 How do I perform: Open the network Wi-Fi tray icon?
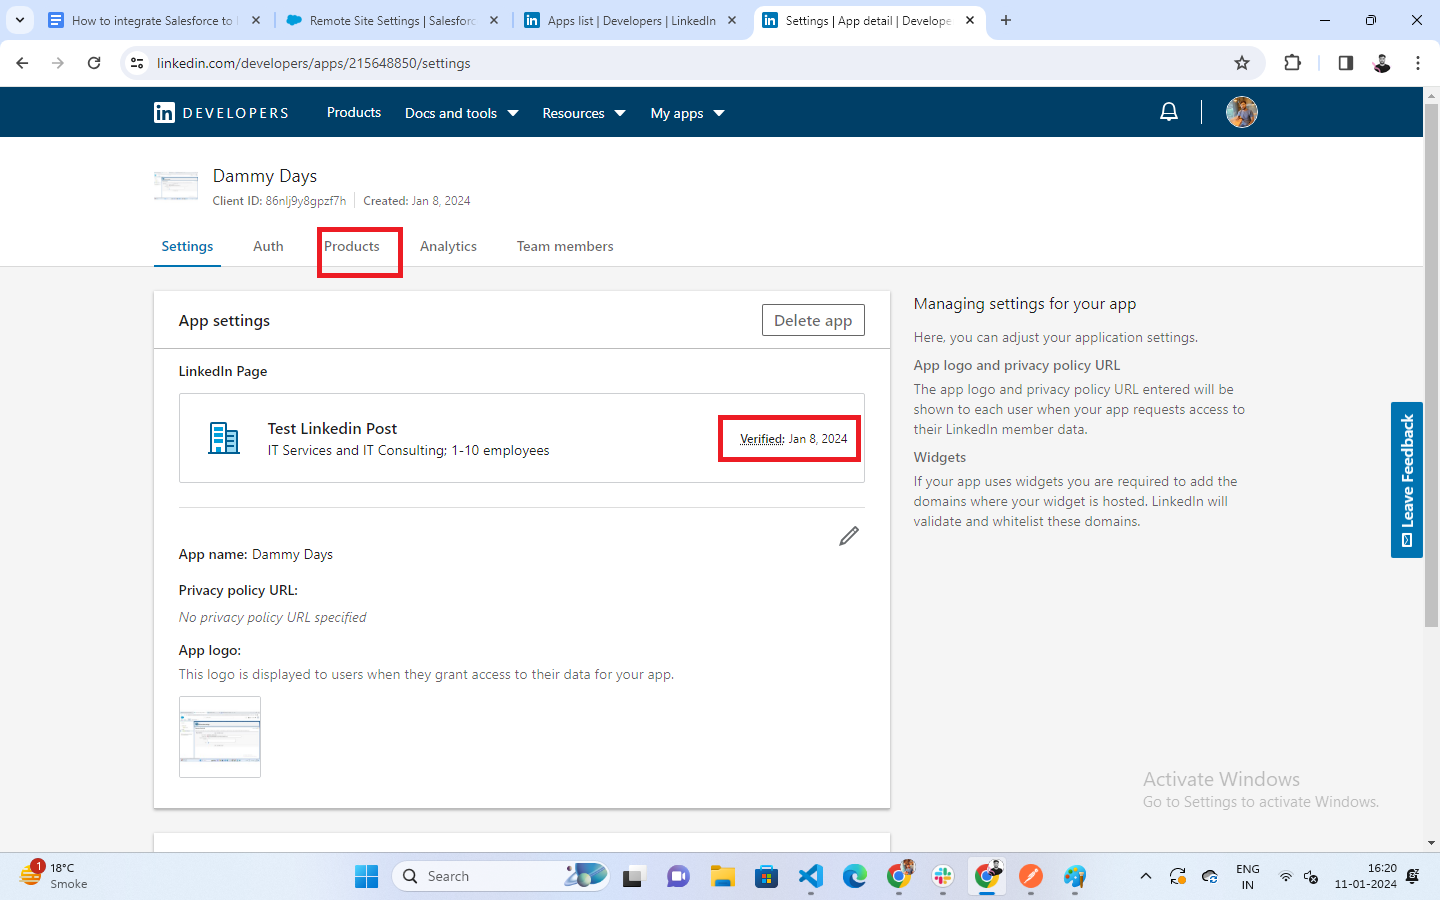pyautogui.click(x=1286, y=877)
